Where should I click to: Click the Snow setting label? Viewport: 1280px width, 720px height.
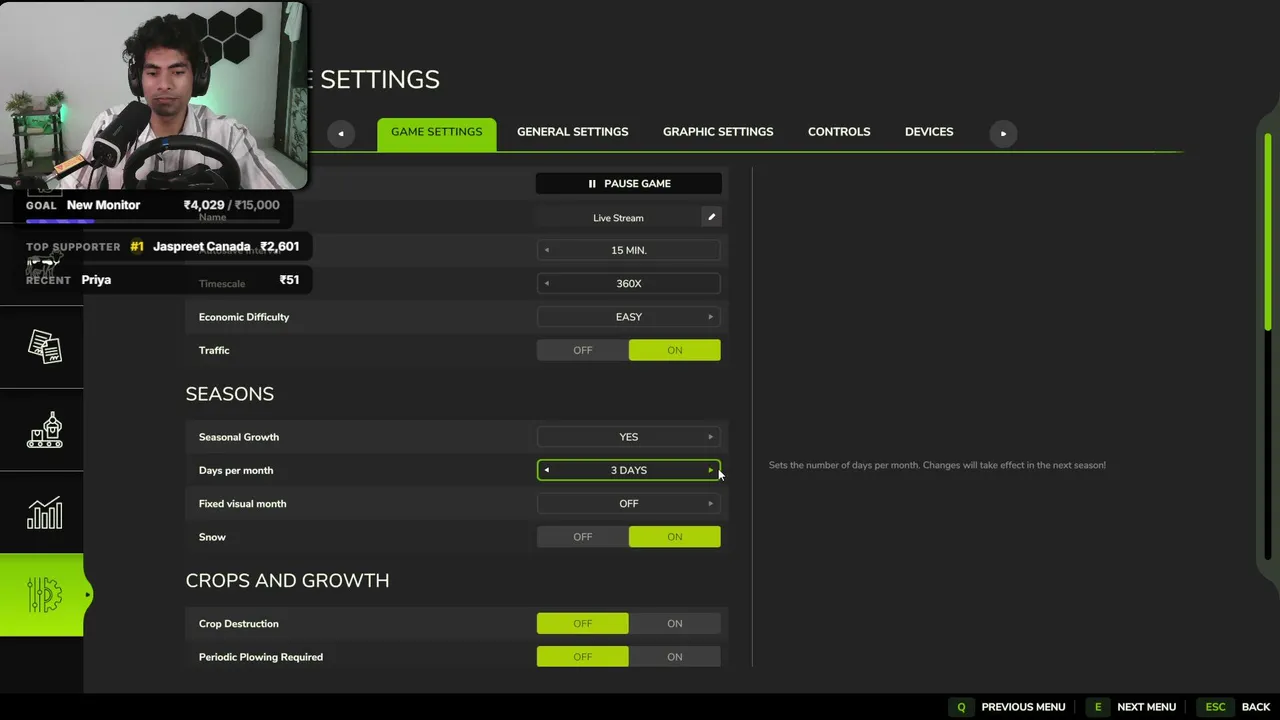click(212, 537)
